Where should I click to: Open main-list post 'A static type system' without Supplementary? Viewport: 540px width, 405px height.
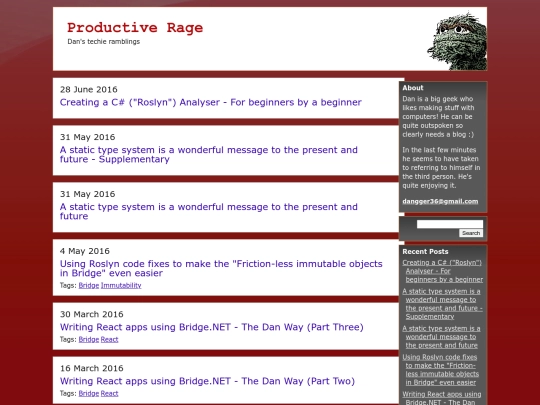pyautogui.click(x=209, y=211)
